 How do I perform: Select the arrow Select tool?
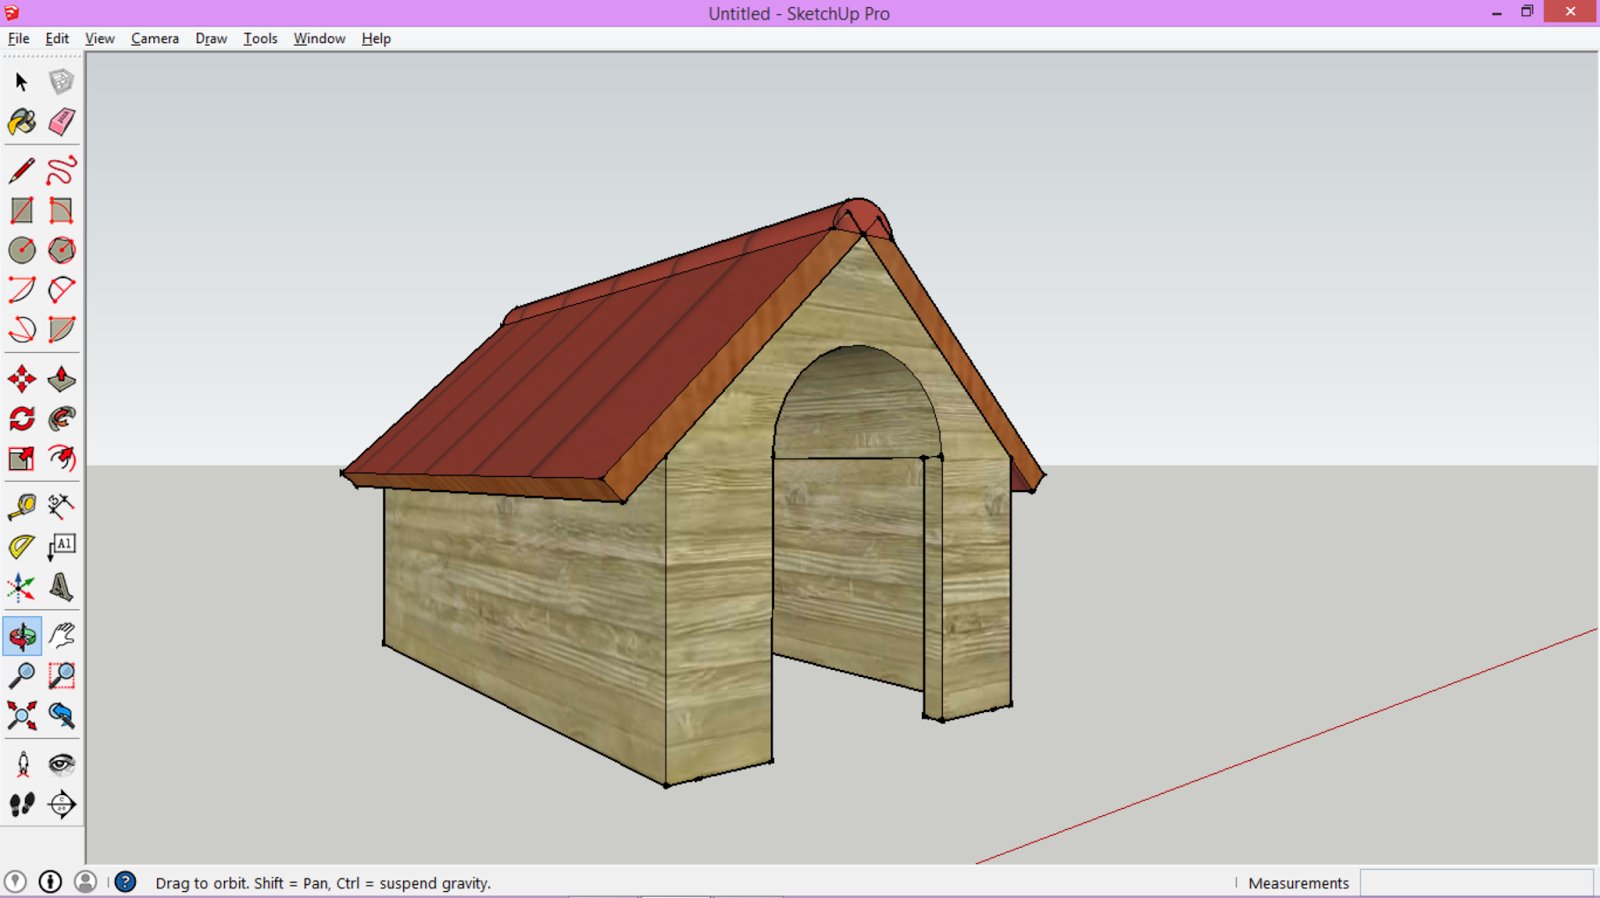coord(22,82)
